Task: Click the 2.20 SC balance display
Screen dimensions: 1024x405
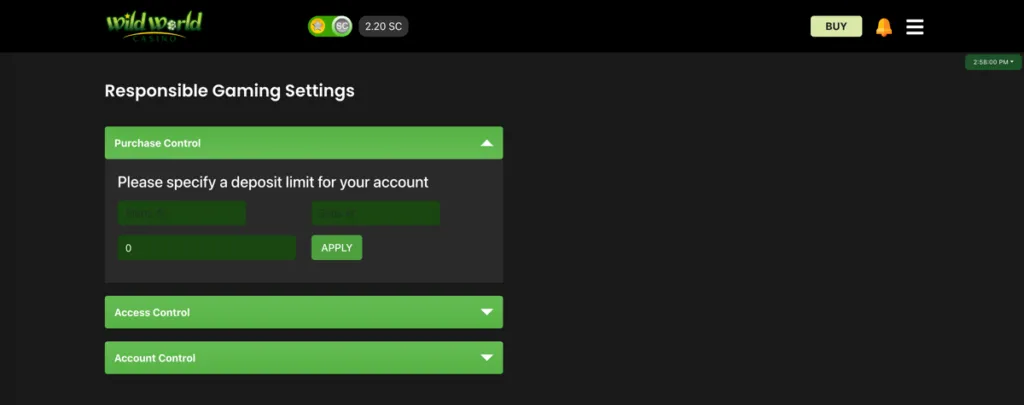Action: (383, 27)
